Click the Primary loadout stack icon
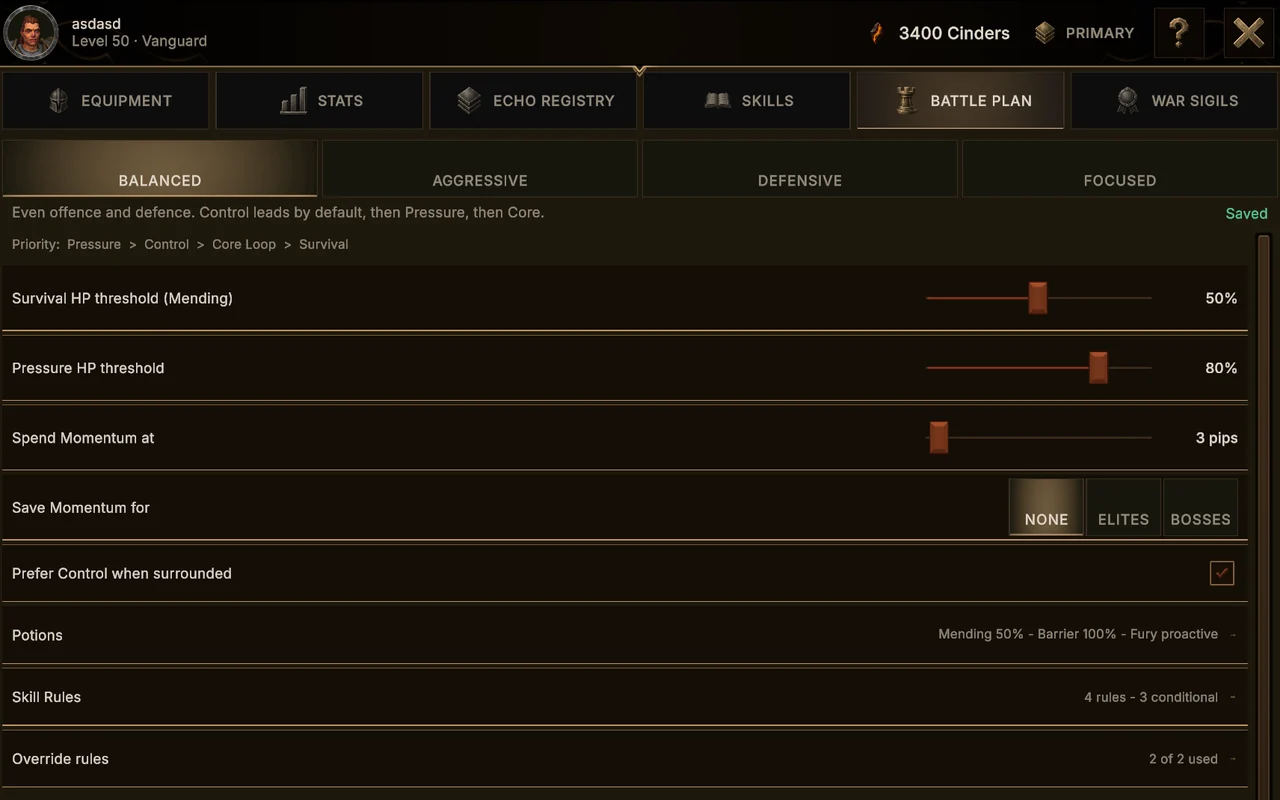Screen dimensions: 1280x800 (x=1045, y=33)
